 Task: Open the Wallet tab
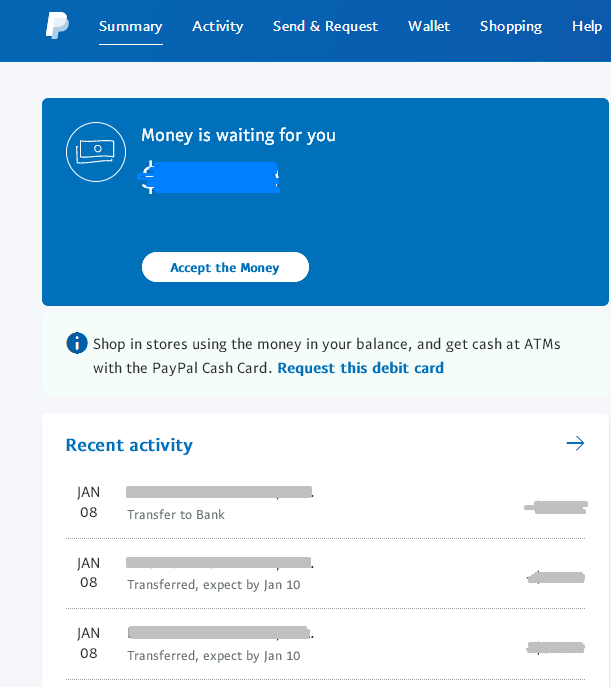429,26
